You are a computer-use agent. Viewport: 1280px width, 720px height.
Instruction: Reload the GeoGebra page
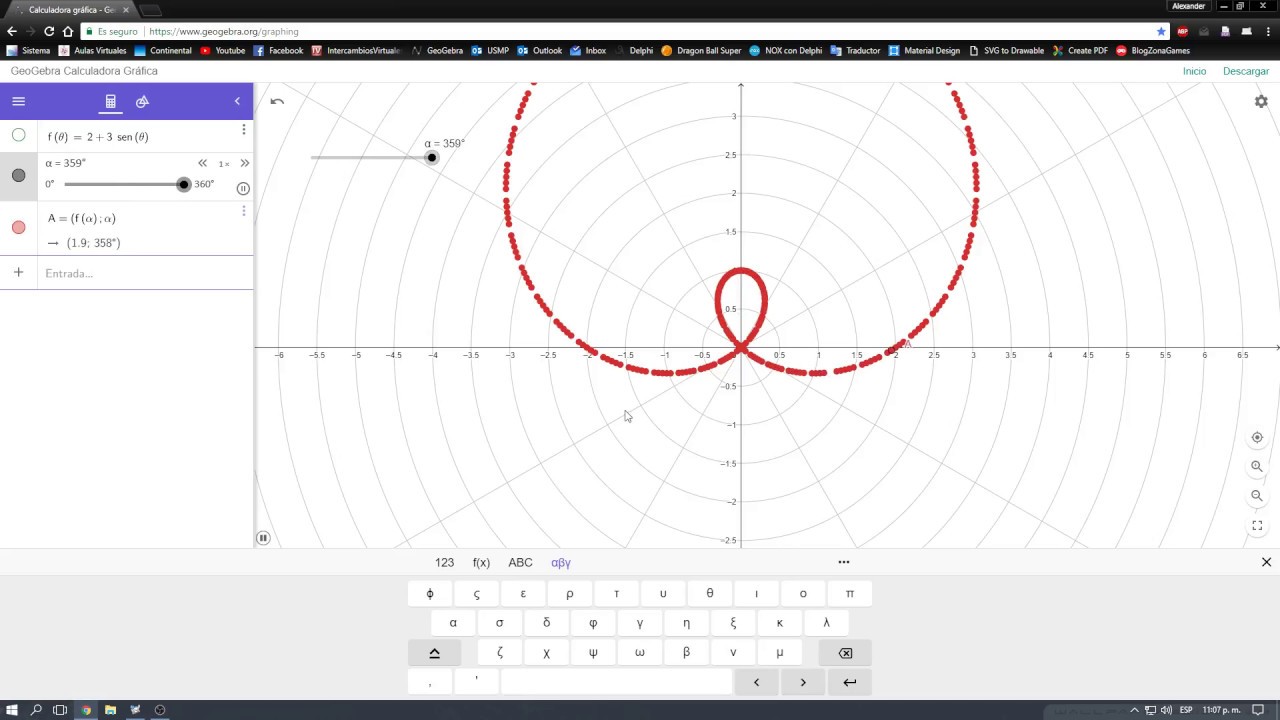49,31
